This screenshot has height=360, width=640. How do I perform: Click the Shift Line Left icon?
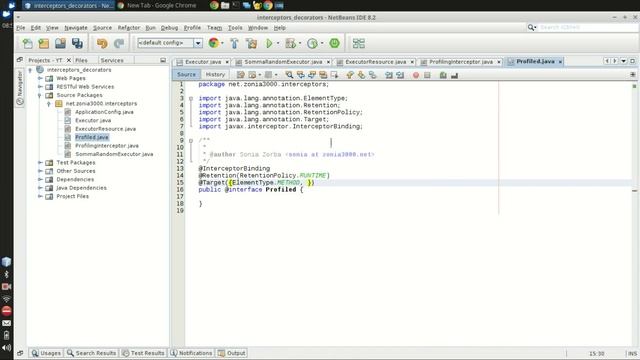point(389,75)
